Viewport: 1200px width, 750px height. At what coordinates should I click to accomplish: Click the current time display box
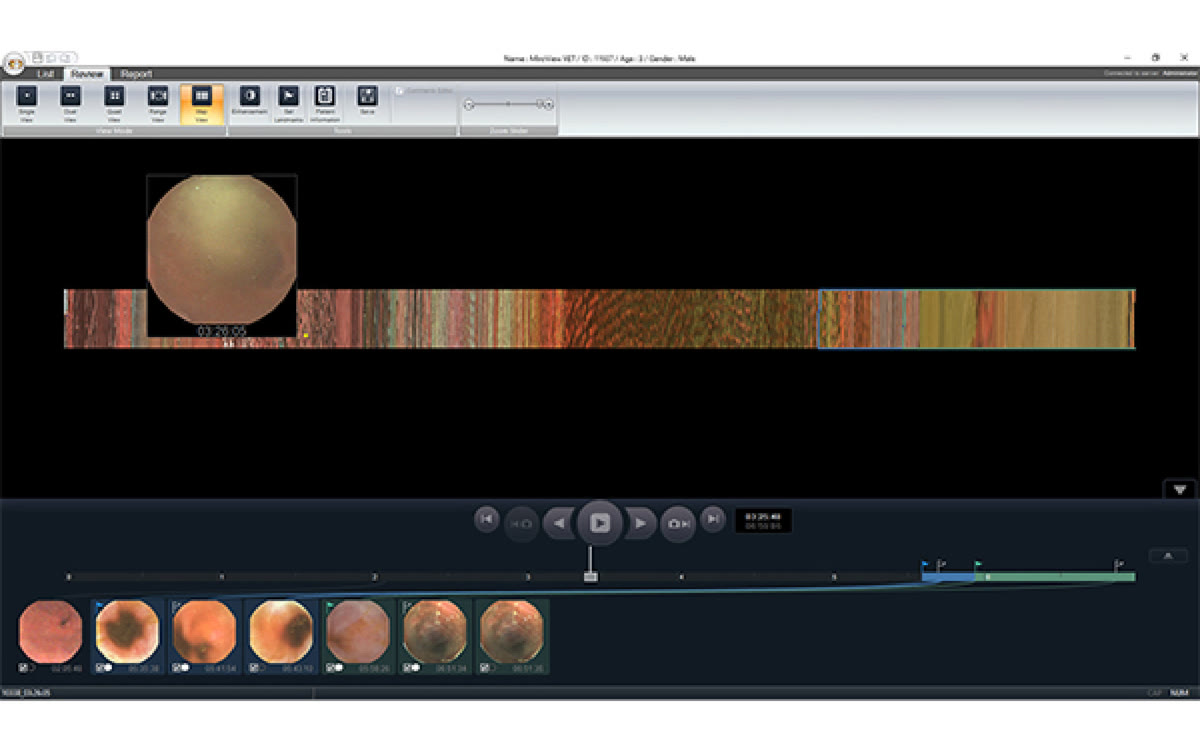click(x=763, y=520)
